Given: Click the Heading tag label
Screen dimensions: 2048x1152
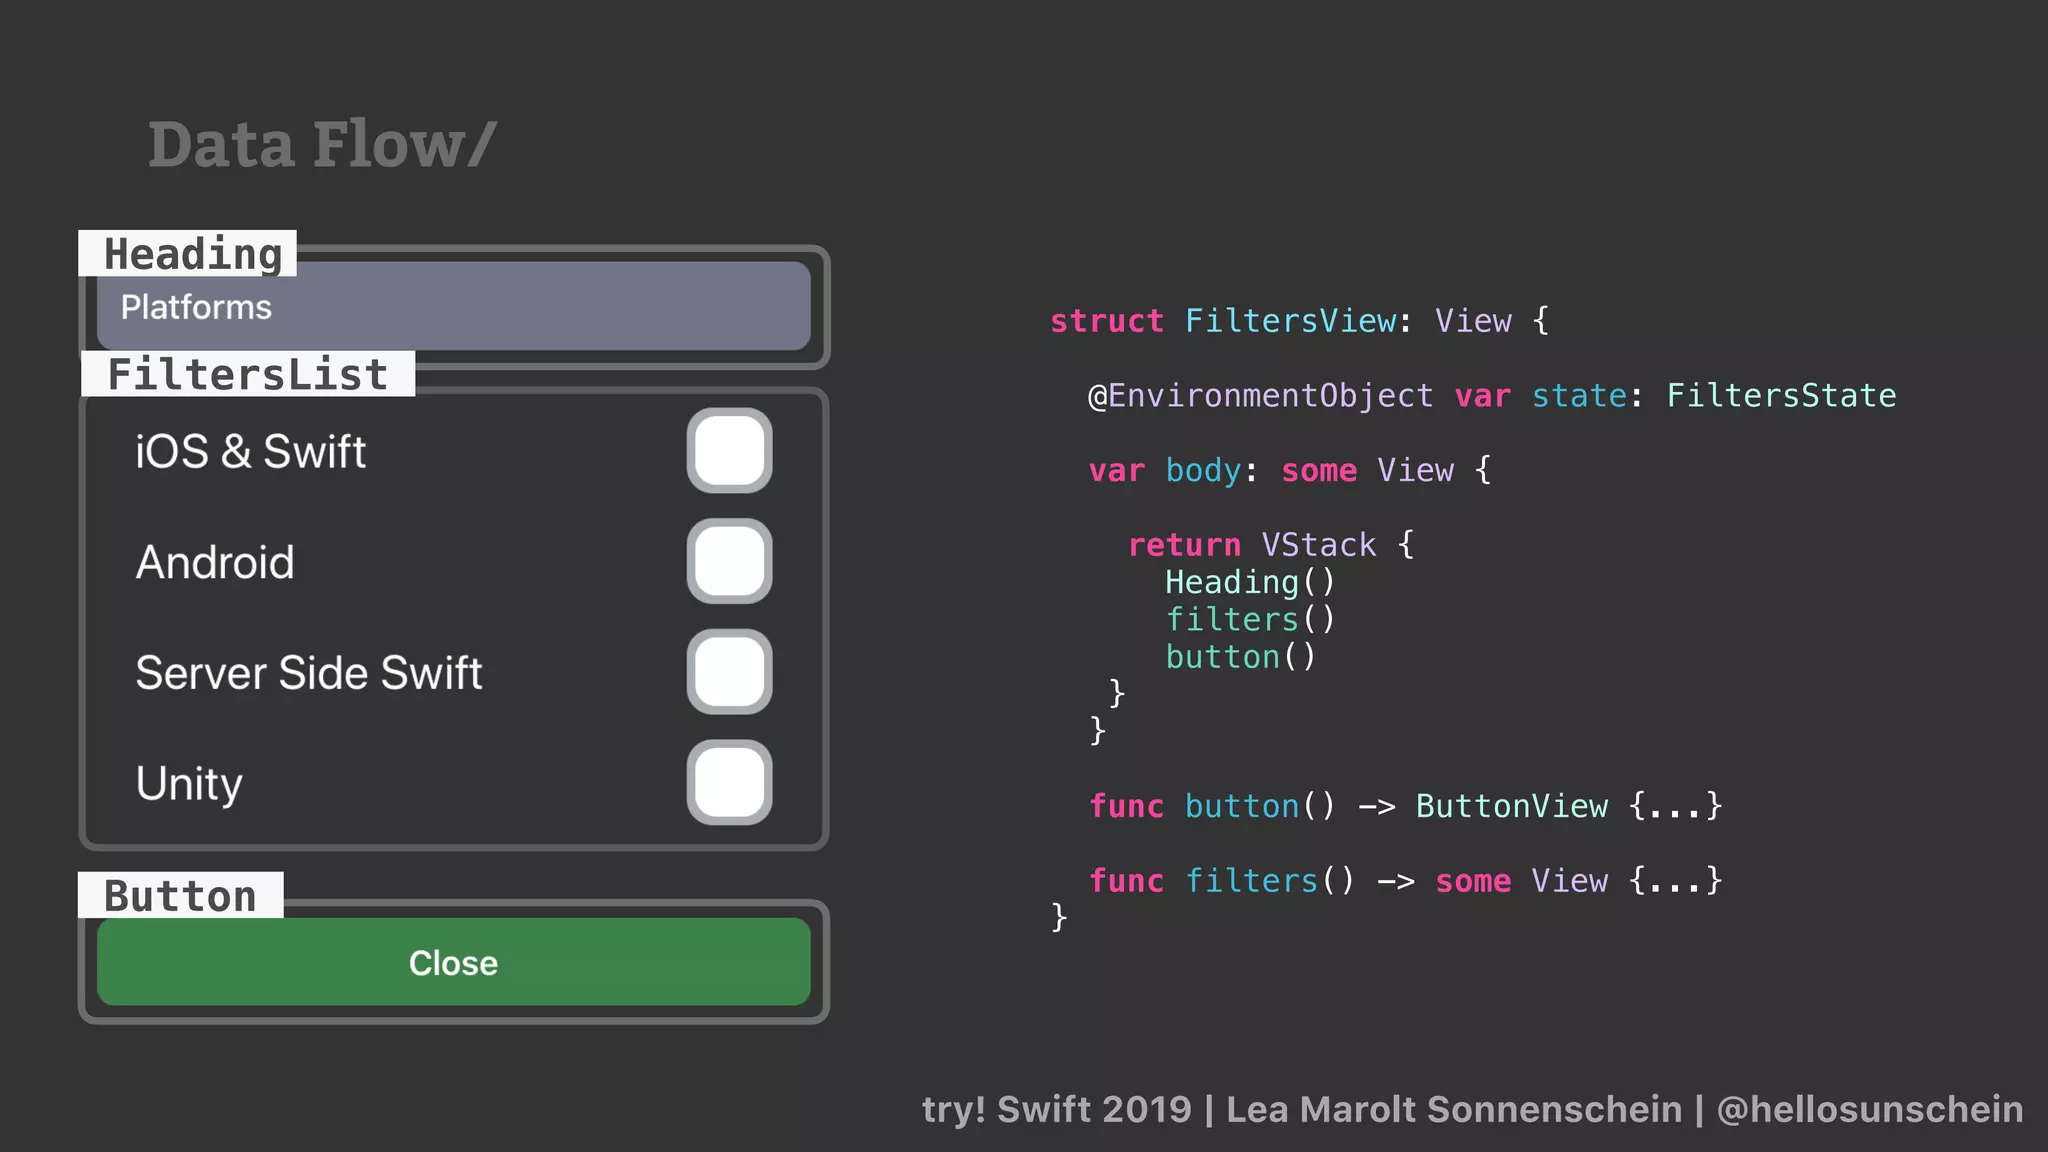Looking at the screenshot, I should [x=188, y=254].
